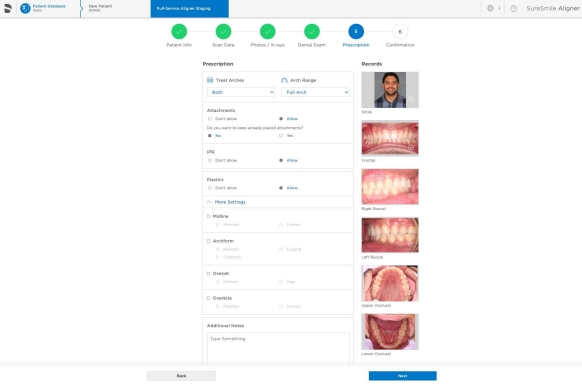Switch to the New Patient tab
The height and width of the screenshot is (384, 582).
(115, 9)
